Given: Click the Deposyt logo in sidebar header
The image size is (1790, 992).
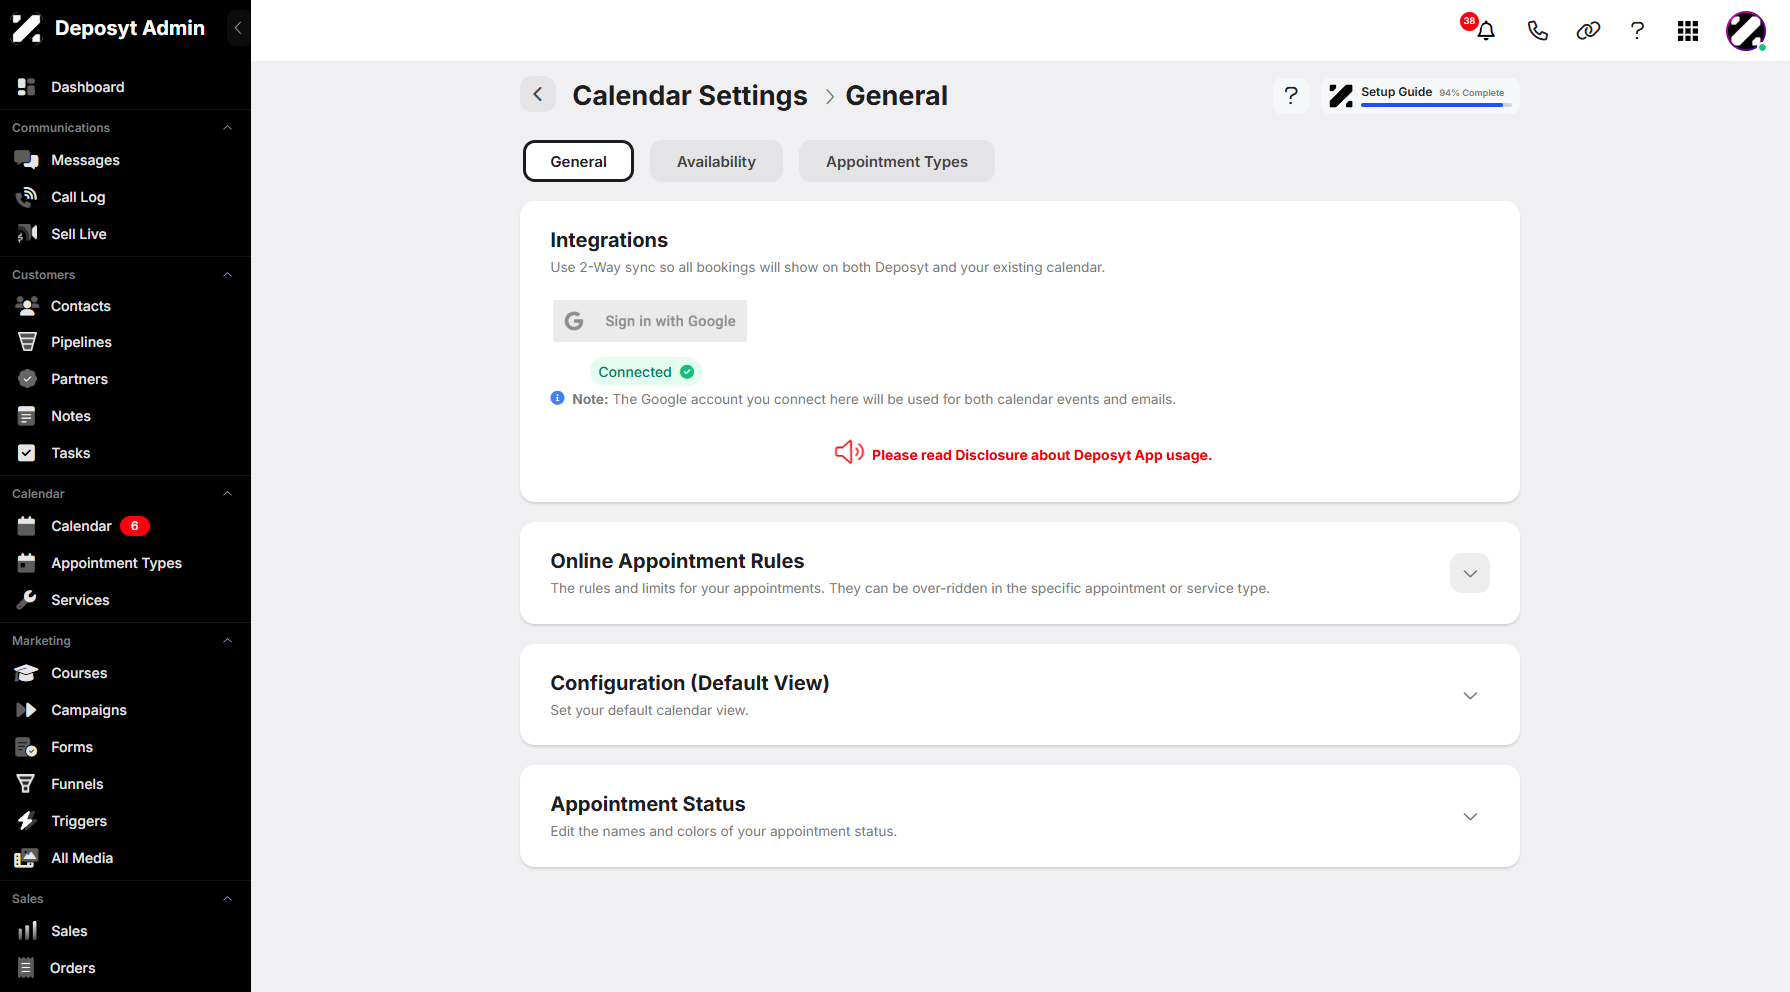Looking at the screenshot, I should click(27, 28).
